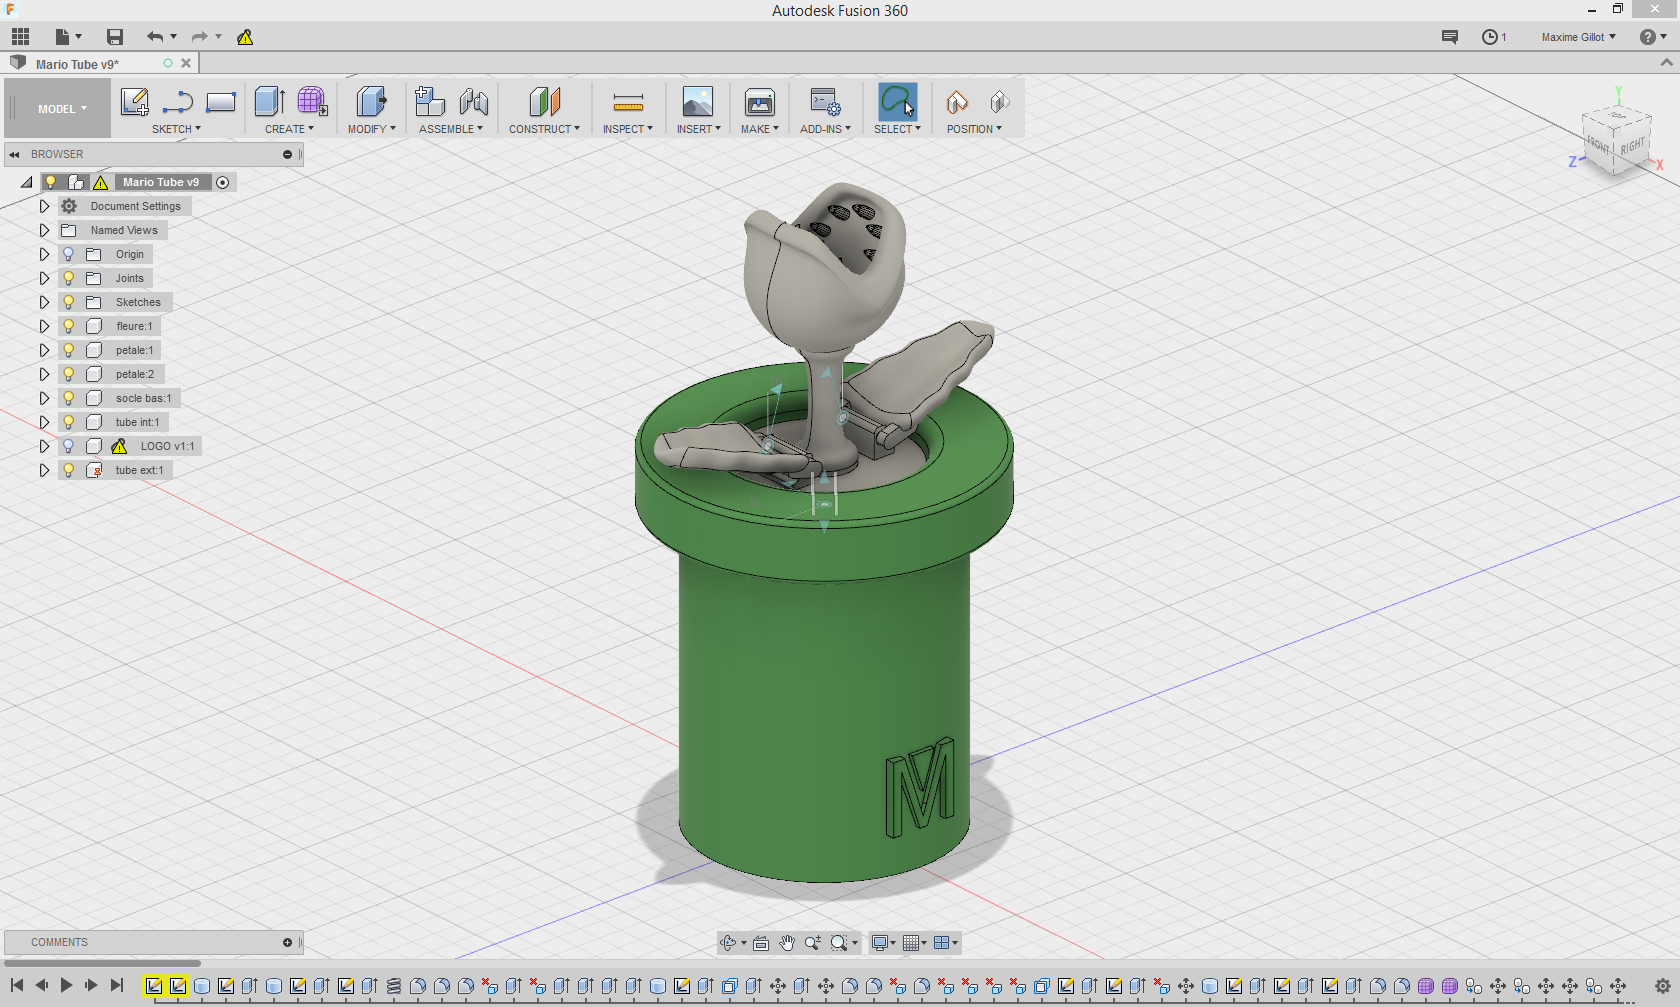
Task: Toggle visibility of Sketches folder
Action: tap(68, 302)
